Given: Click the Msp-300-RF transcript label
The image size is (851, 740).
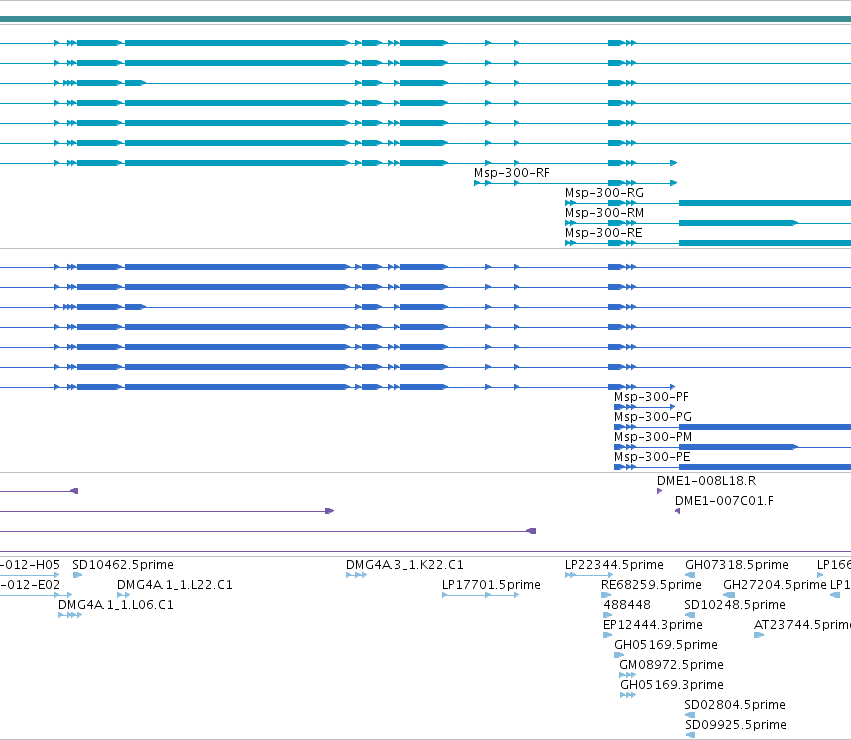Looking at the screenshot, I should click(512, 173).
